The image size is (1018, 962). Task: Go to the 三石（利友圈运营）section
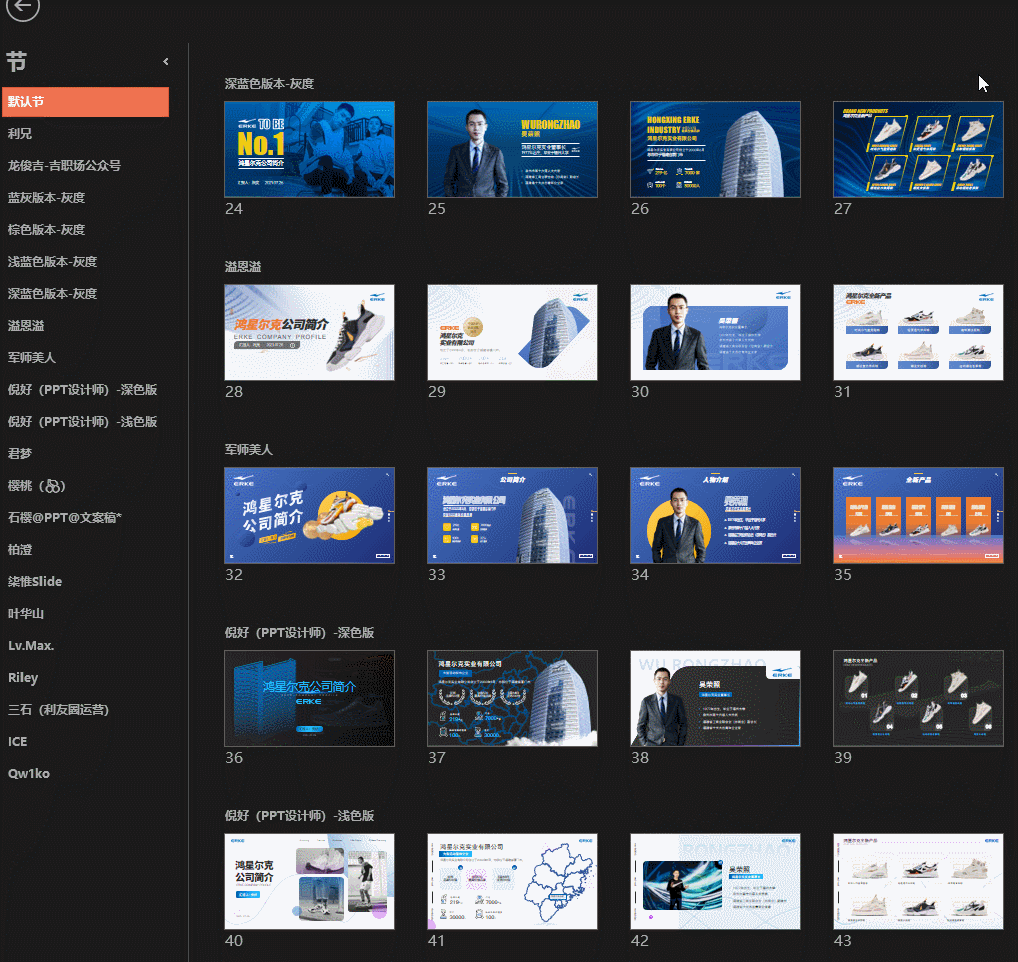[x=58, y=709]
